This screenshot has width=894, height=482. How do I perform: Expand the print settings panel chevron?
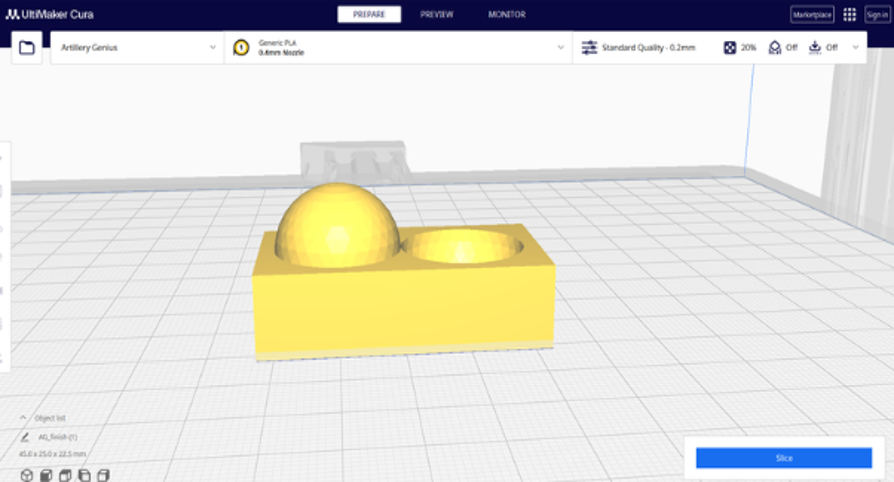855,47
